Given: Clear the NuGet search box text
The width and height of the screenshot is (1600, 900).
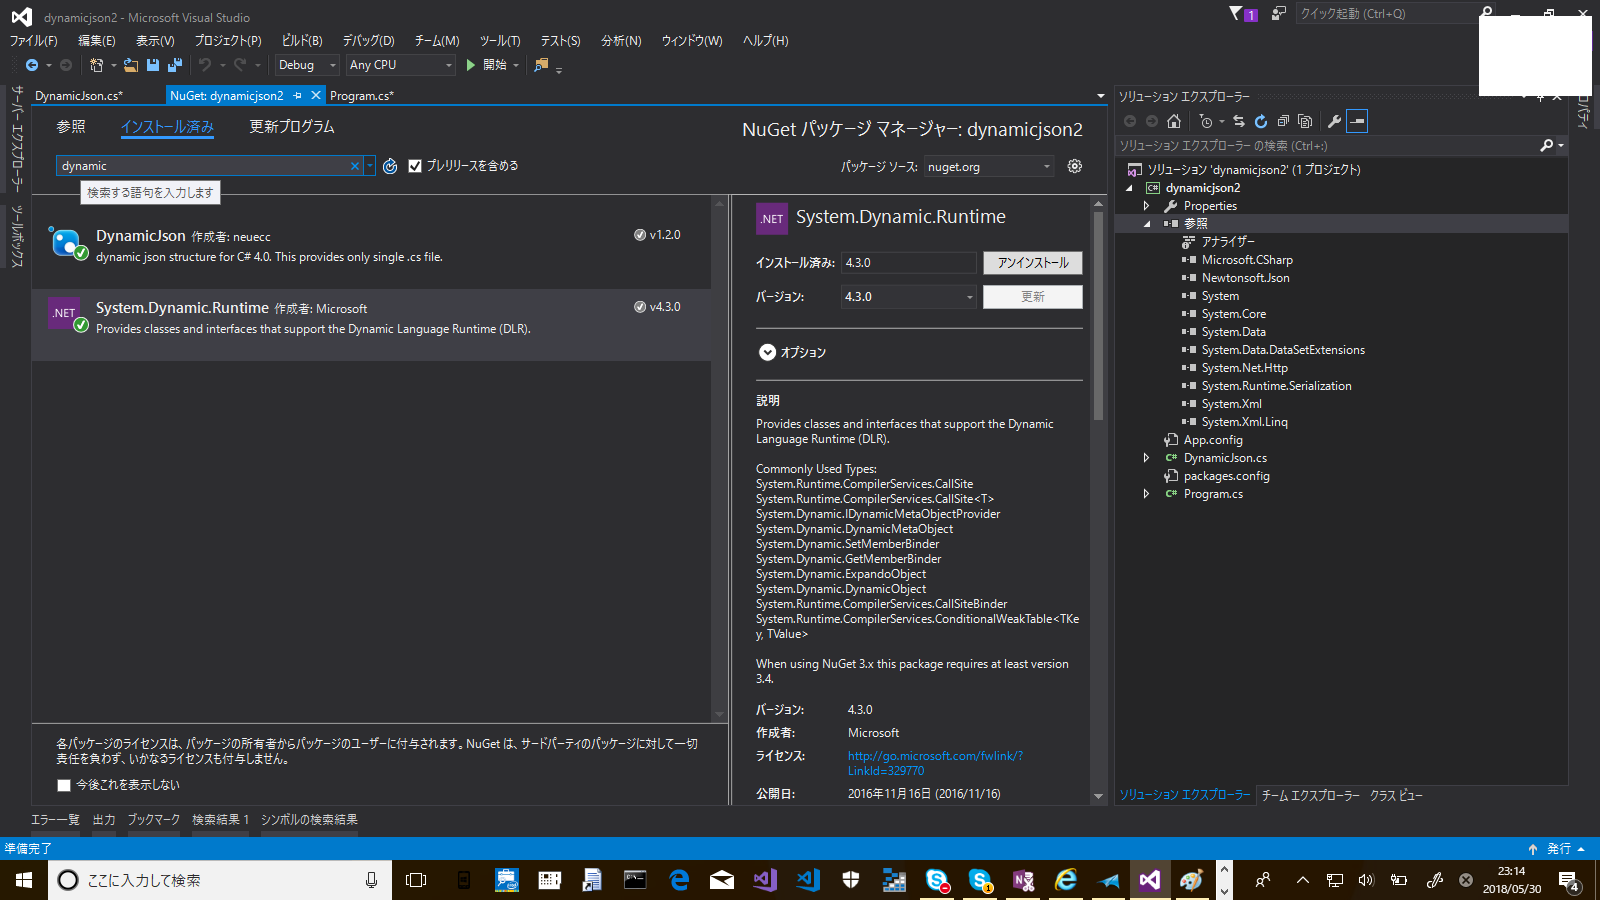Looking at the screenshot, I should (x=355, y=166).
